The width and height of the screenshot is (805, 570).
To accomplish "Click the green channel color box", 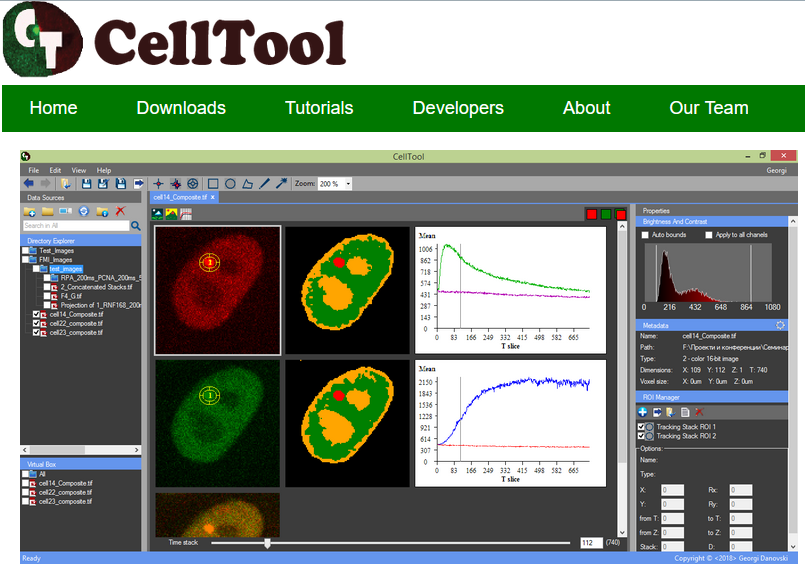I will [606, 214].
